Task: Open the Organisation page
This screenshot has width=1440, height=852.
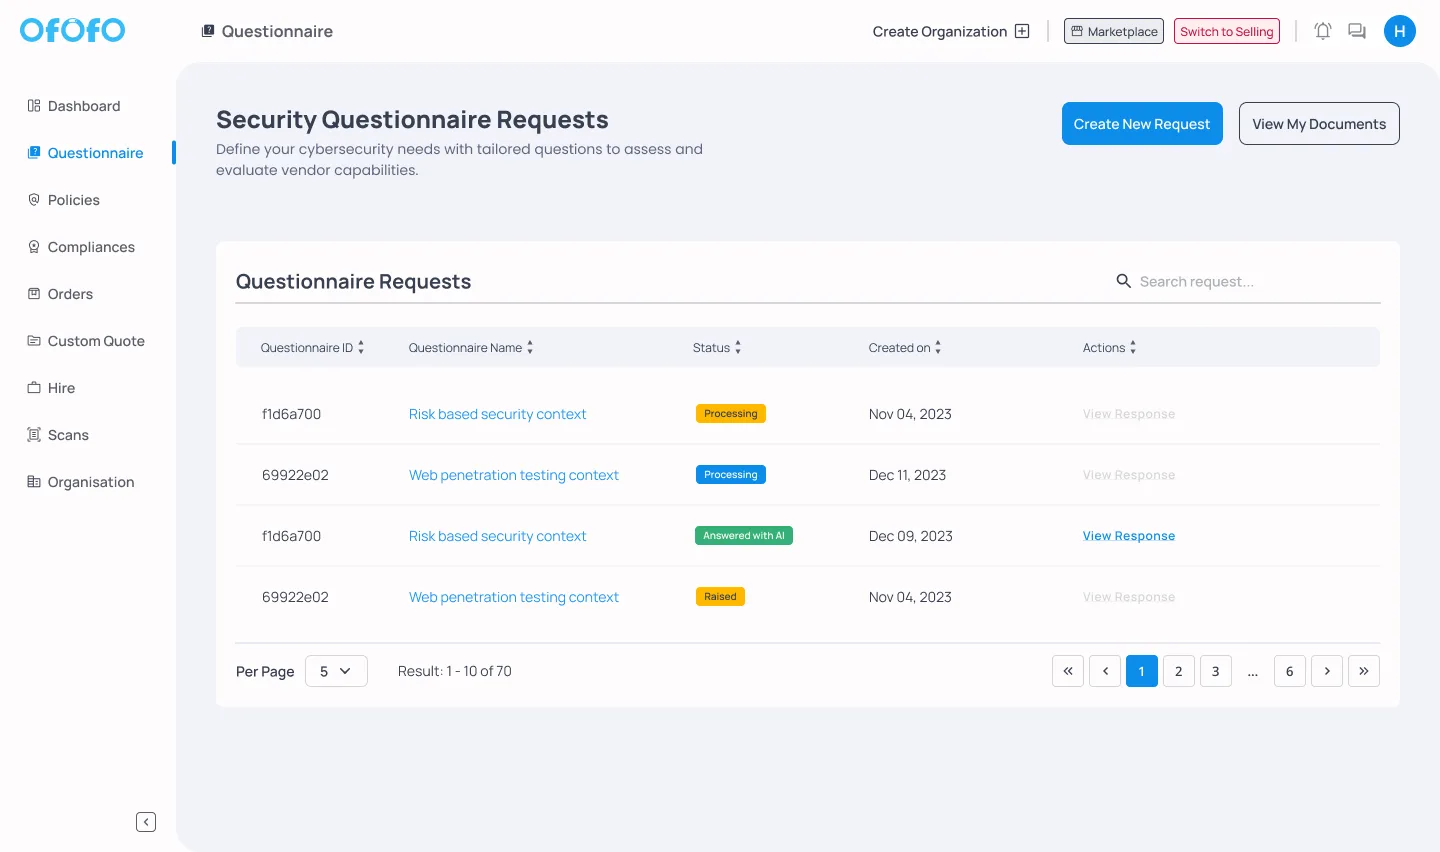Action: coord(91,482)
